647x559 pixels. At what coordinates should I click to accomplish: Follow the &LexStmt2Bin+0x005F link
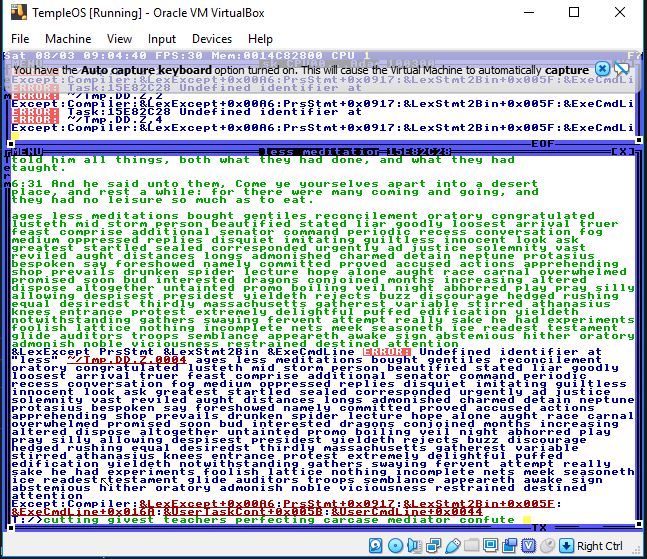point(479,504)
